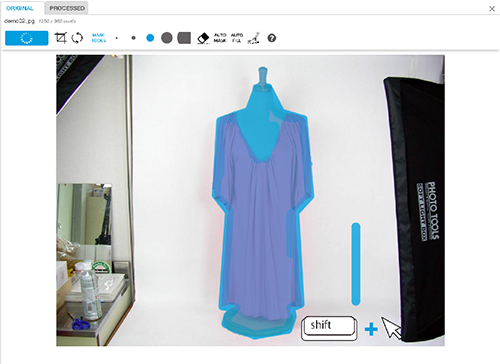Run the Auto Fill tool
This screenshot has width=500, height=364.
tap(237, 38)
